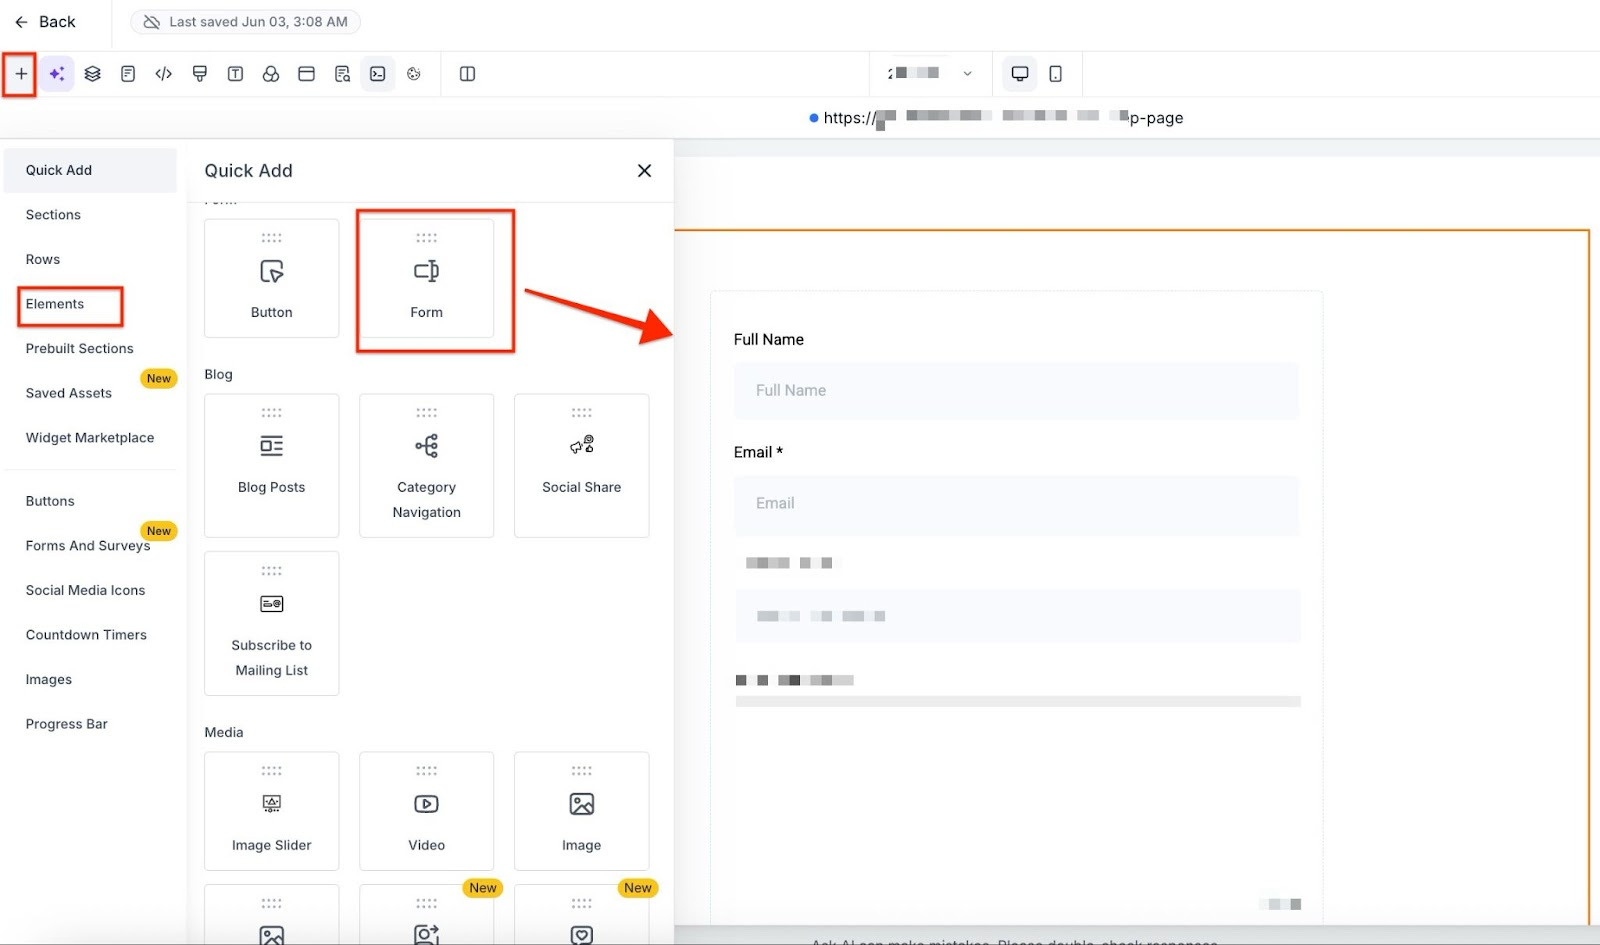Viewport: 1600px width, 945px height.
Task: Jump to Progress Bar
Action: pyautogui.click(x=67, y=724)
